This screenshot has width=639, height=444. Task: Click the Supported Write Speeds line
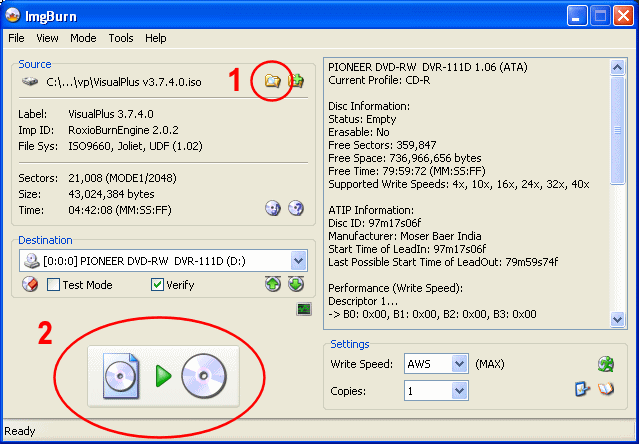tap(459, 184)
